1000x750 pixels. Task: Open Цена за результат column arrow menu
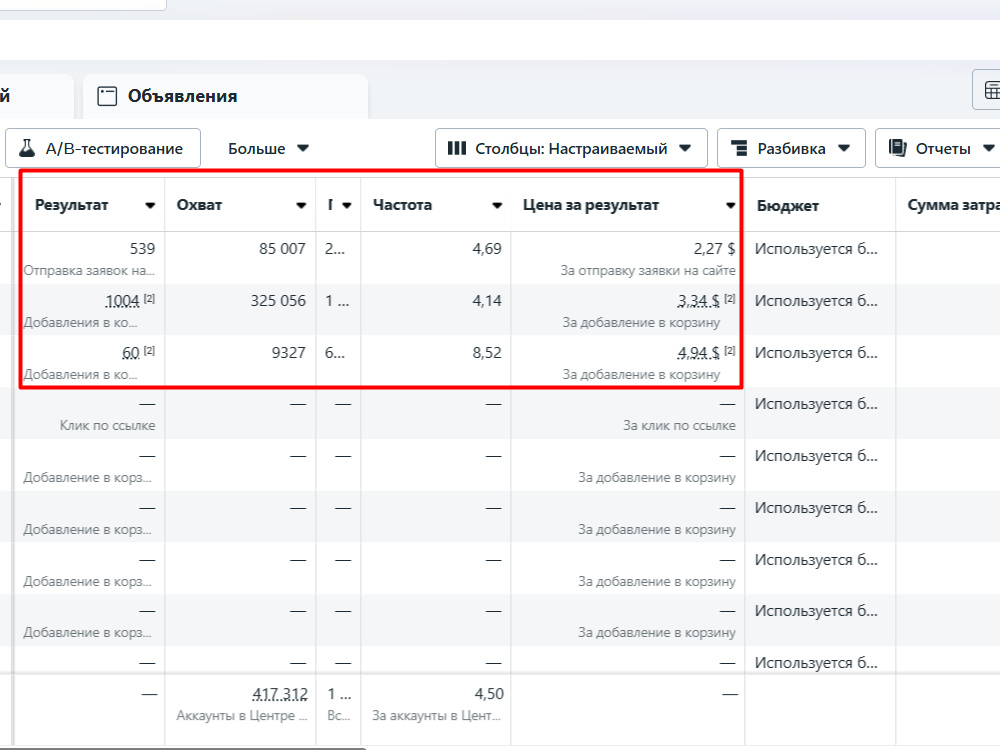point(730,205)
